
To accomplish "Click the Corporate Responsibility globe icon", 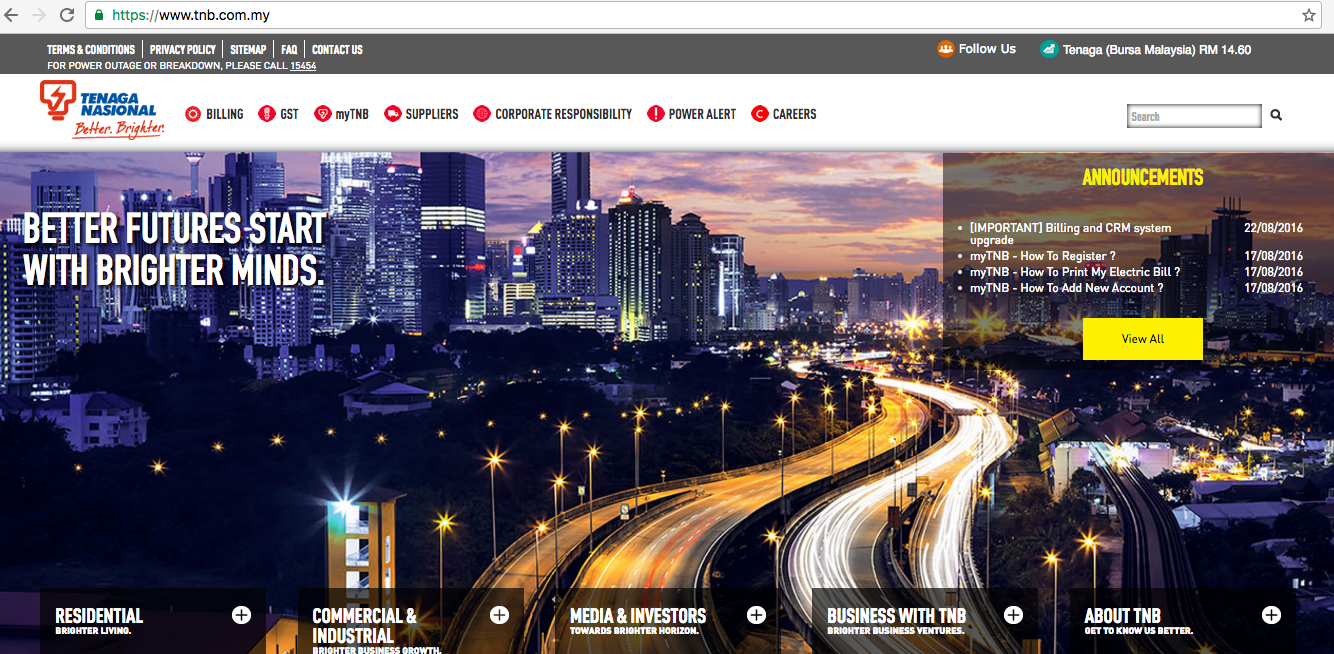I will click(x=482, y=114).
